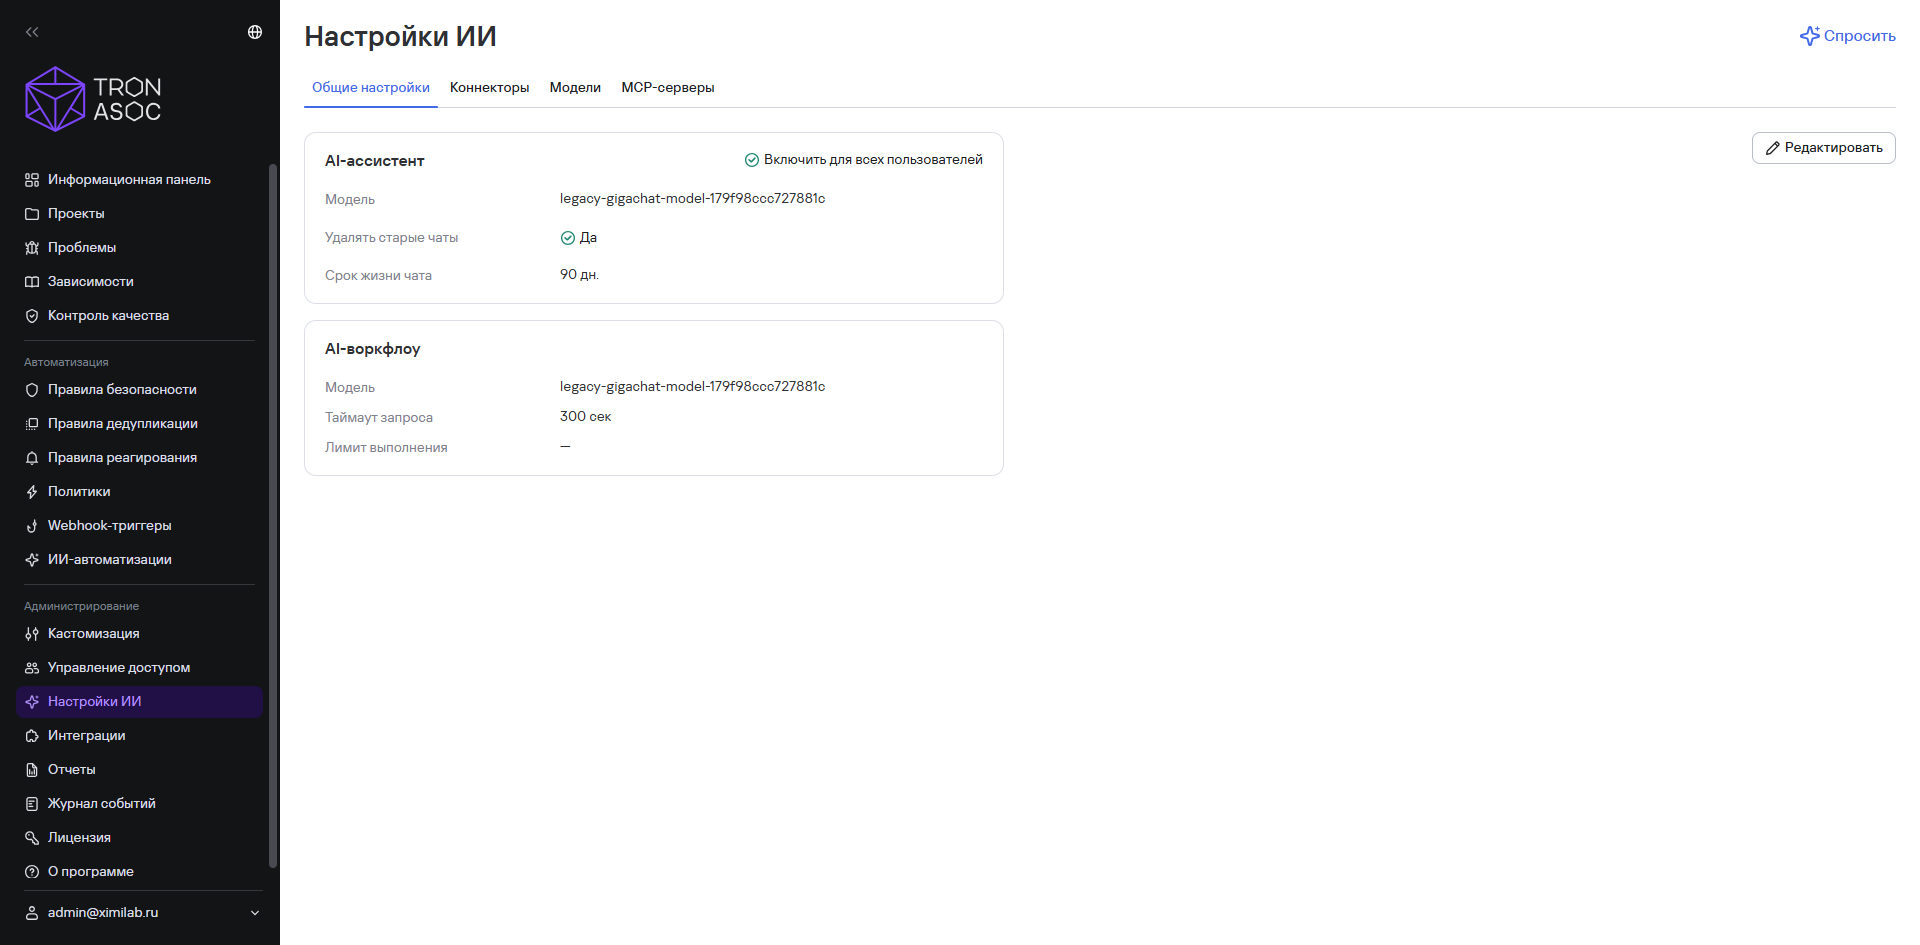Click the Спросить assistant link
This screenshot has width=1920, height=945.
coord(1847,36)
